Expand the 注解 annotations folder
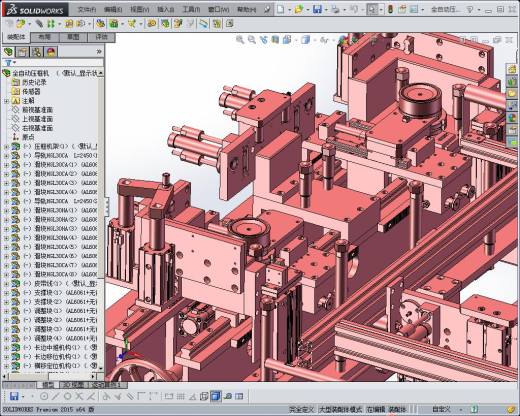Viewport: 520px width, 416px height. 6,101
